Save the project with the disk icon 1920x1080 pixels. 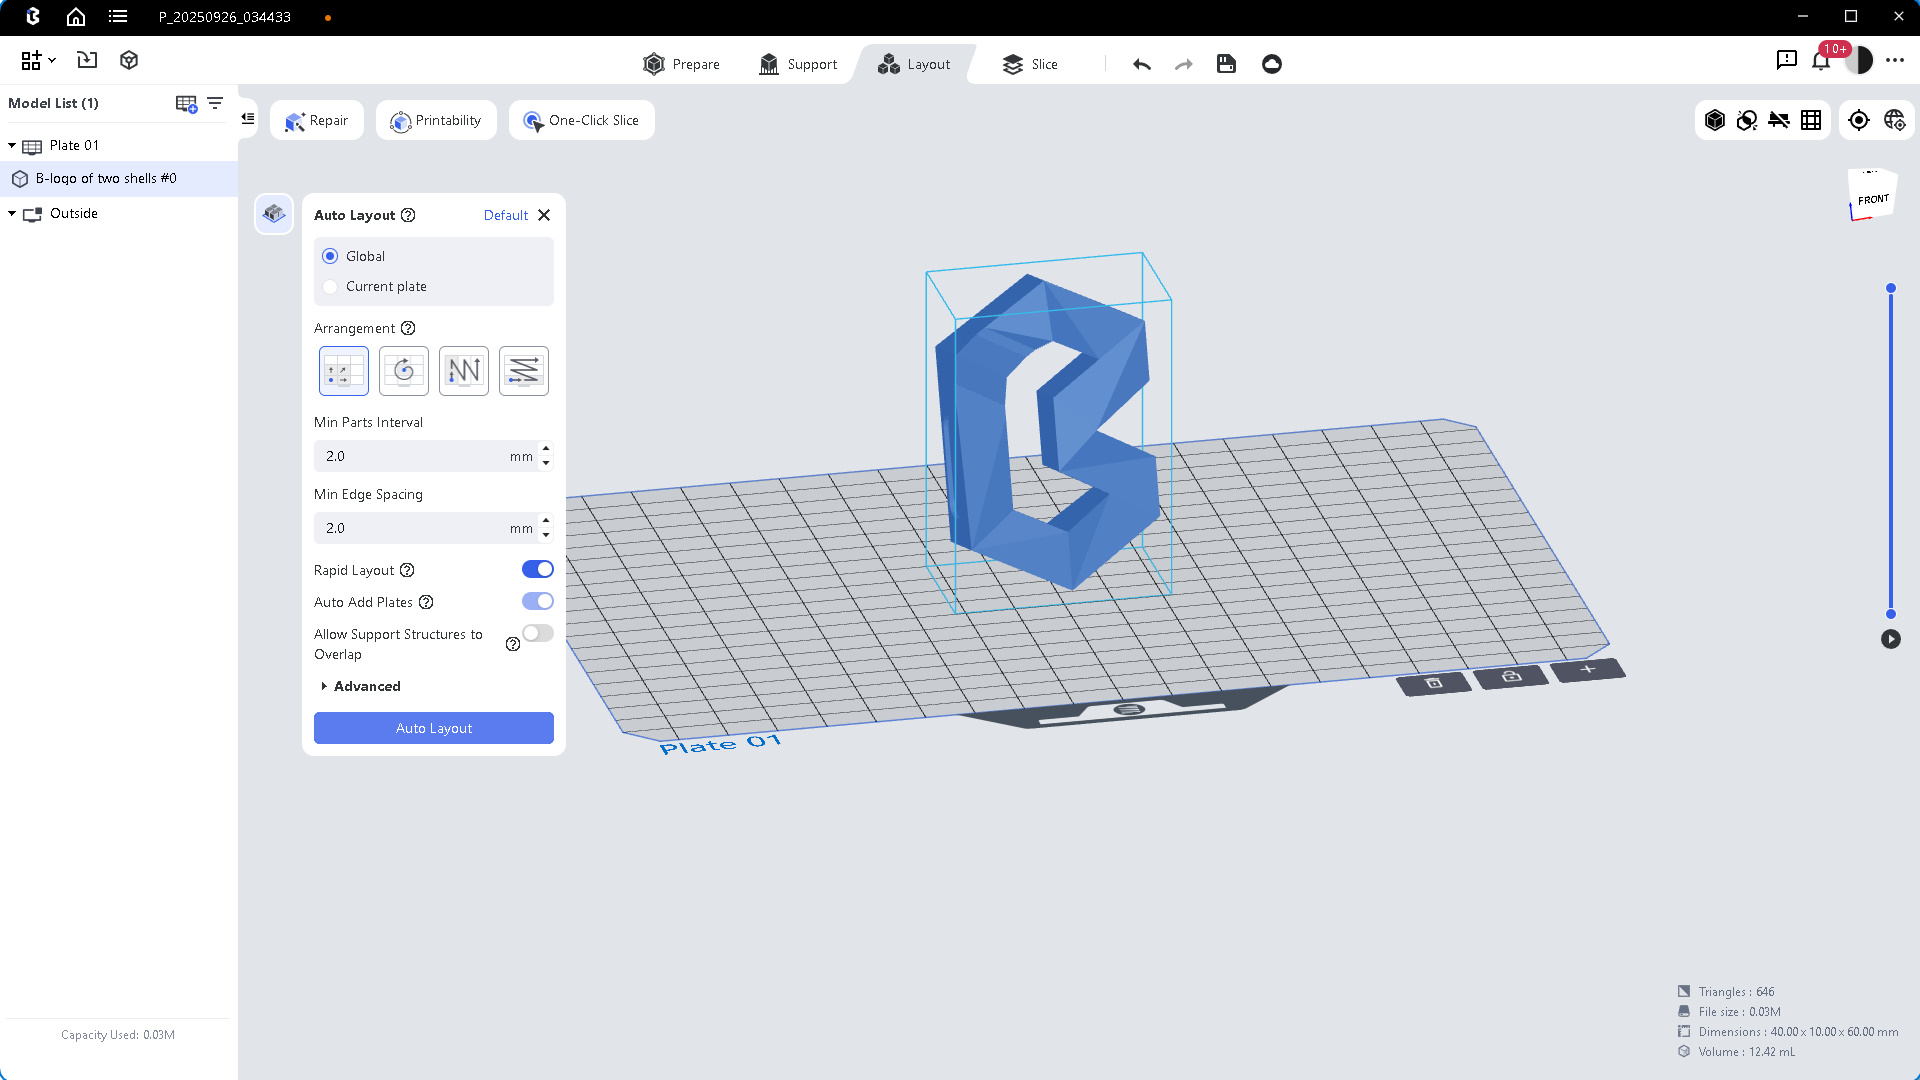(1226, 64)
